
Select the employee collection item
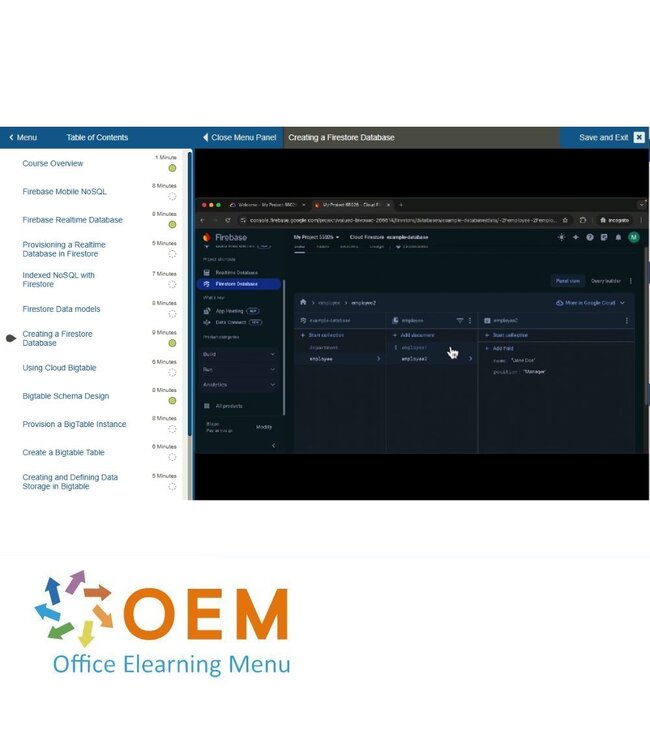pos(322,358)
